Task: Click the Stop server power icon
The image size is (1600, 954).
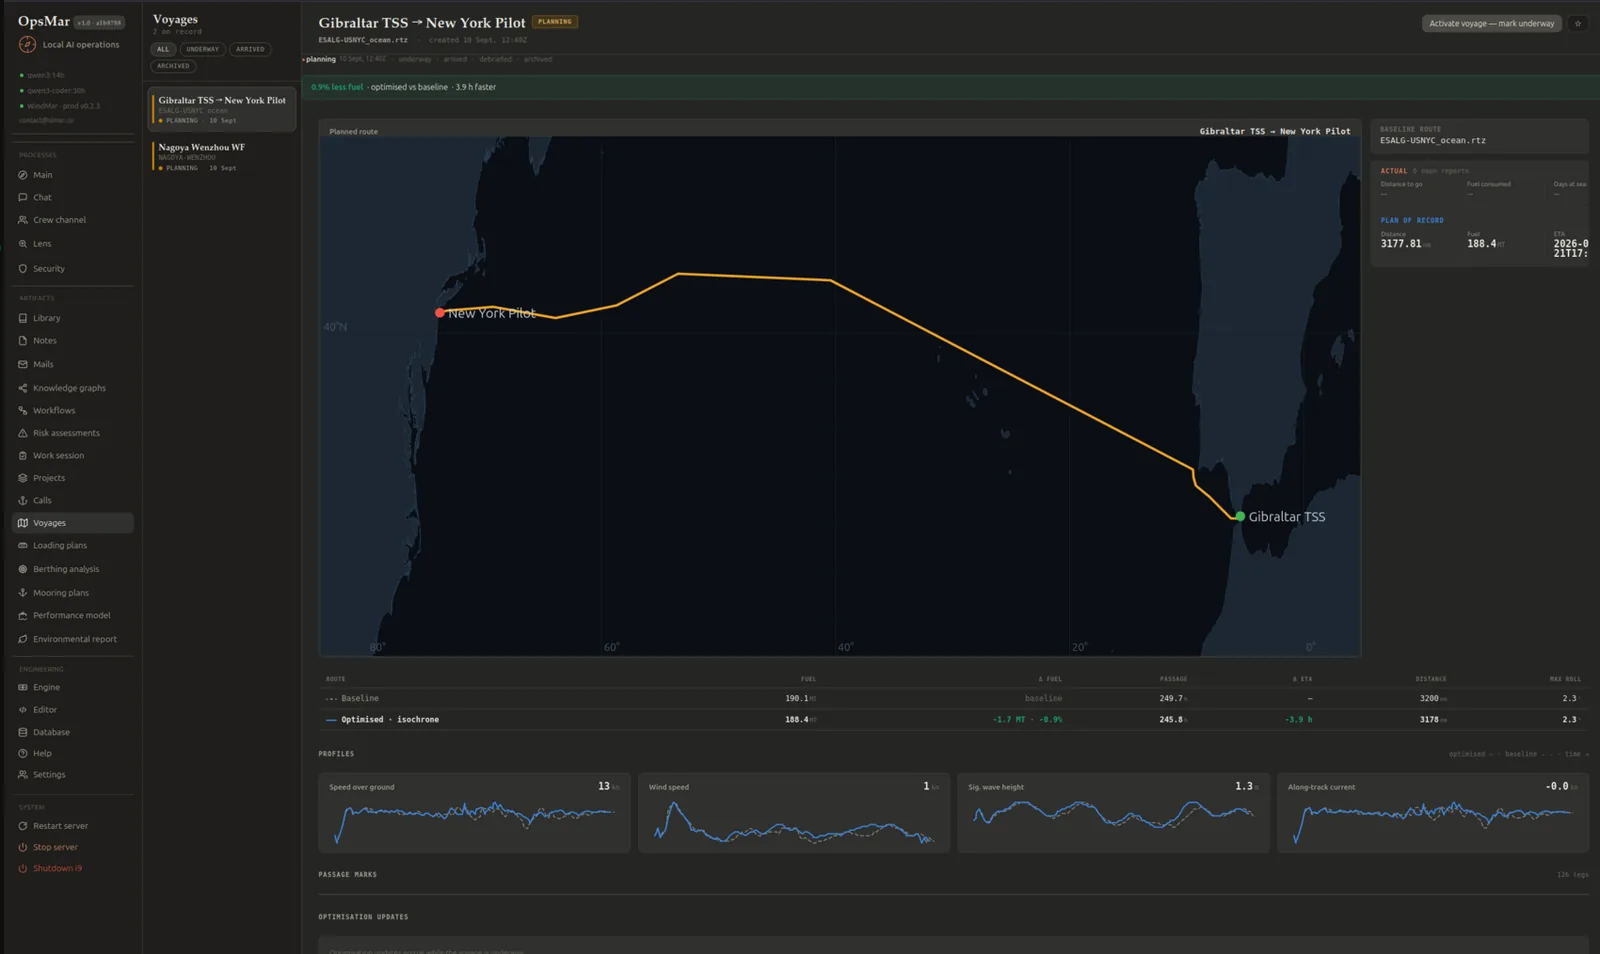Action: click(x=23, y=847)
